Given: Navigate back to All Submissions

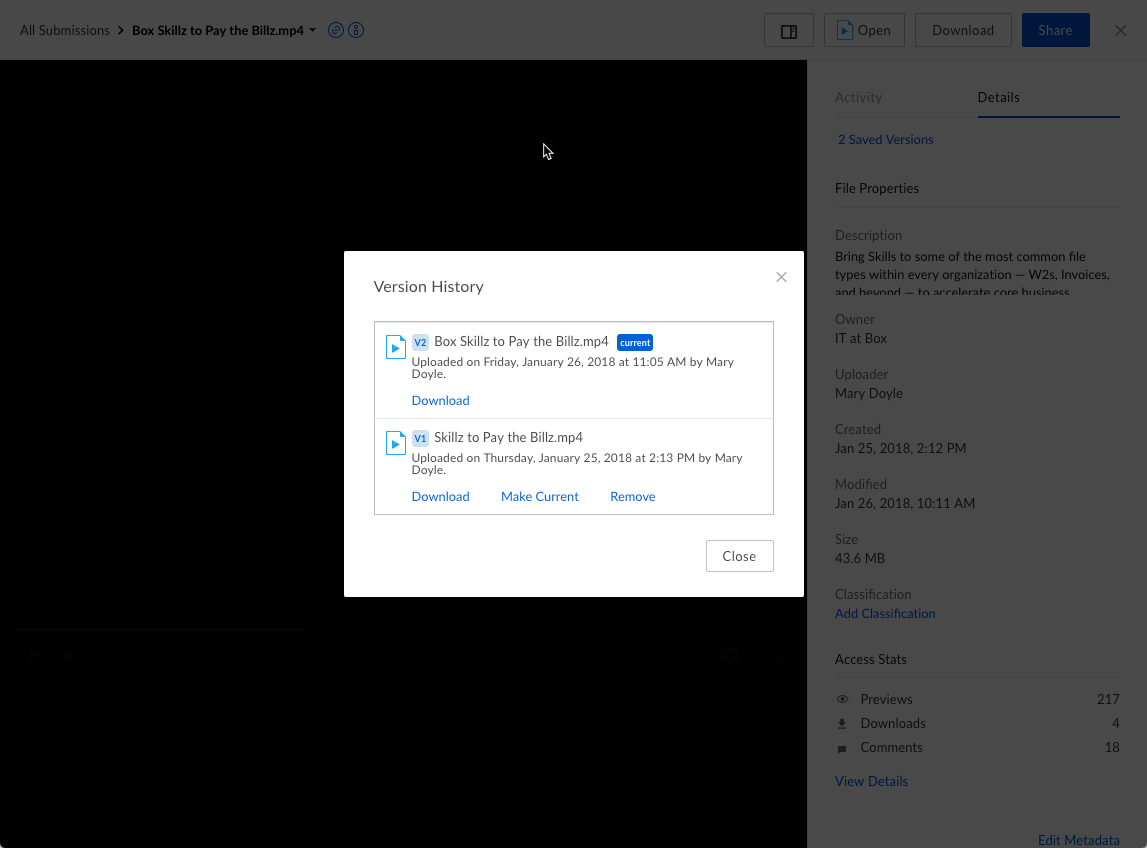Looking at the screenshot, I should [x=64, y=30].
